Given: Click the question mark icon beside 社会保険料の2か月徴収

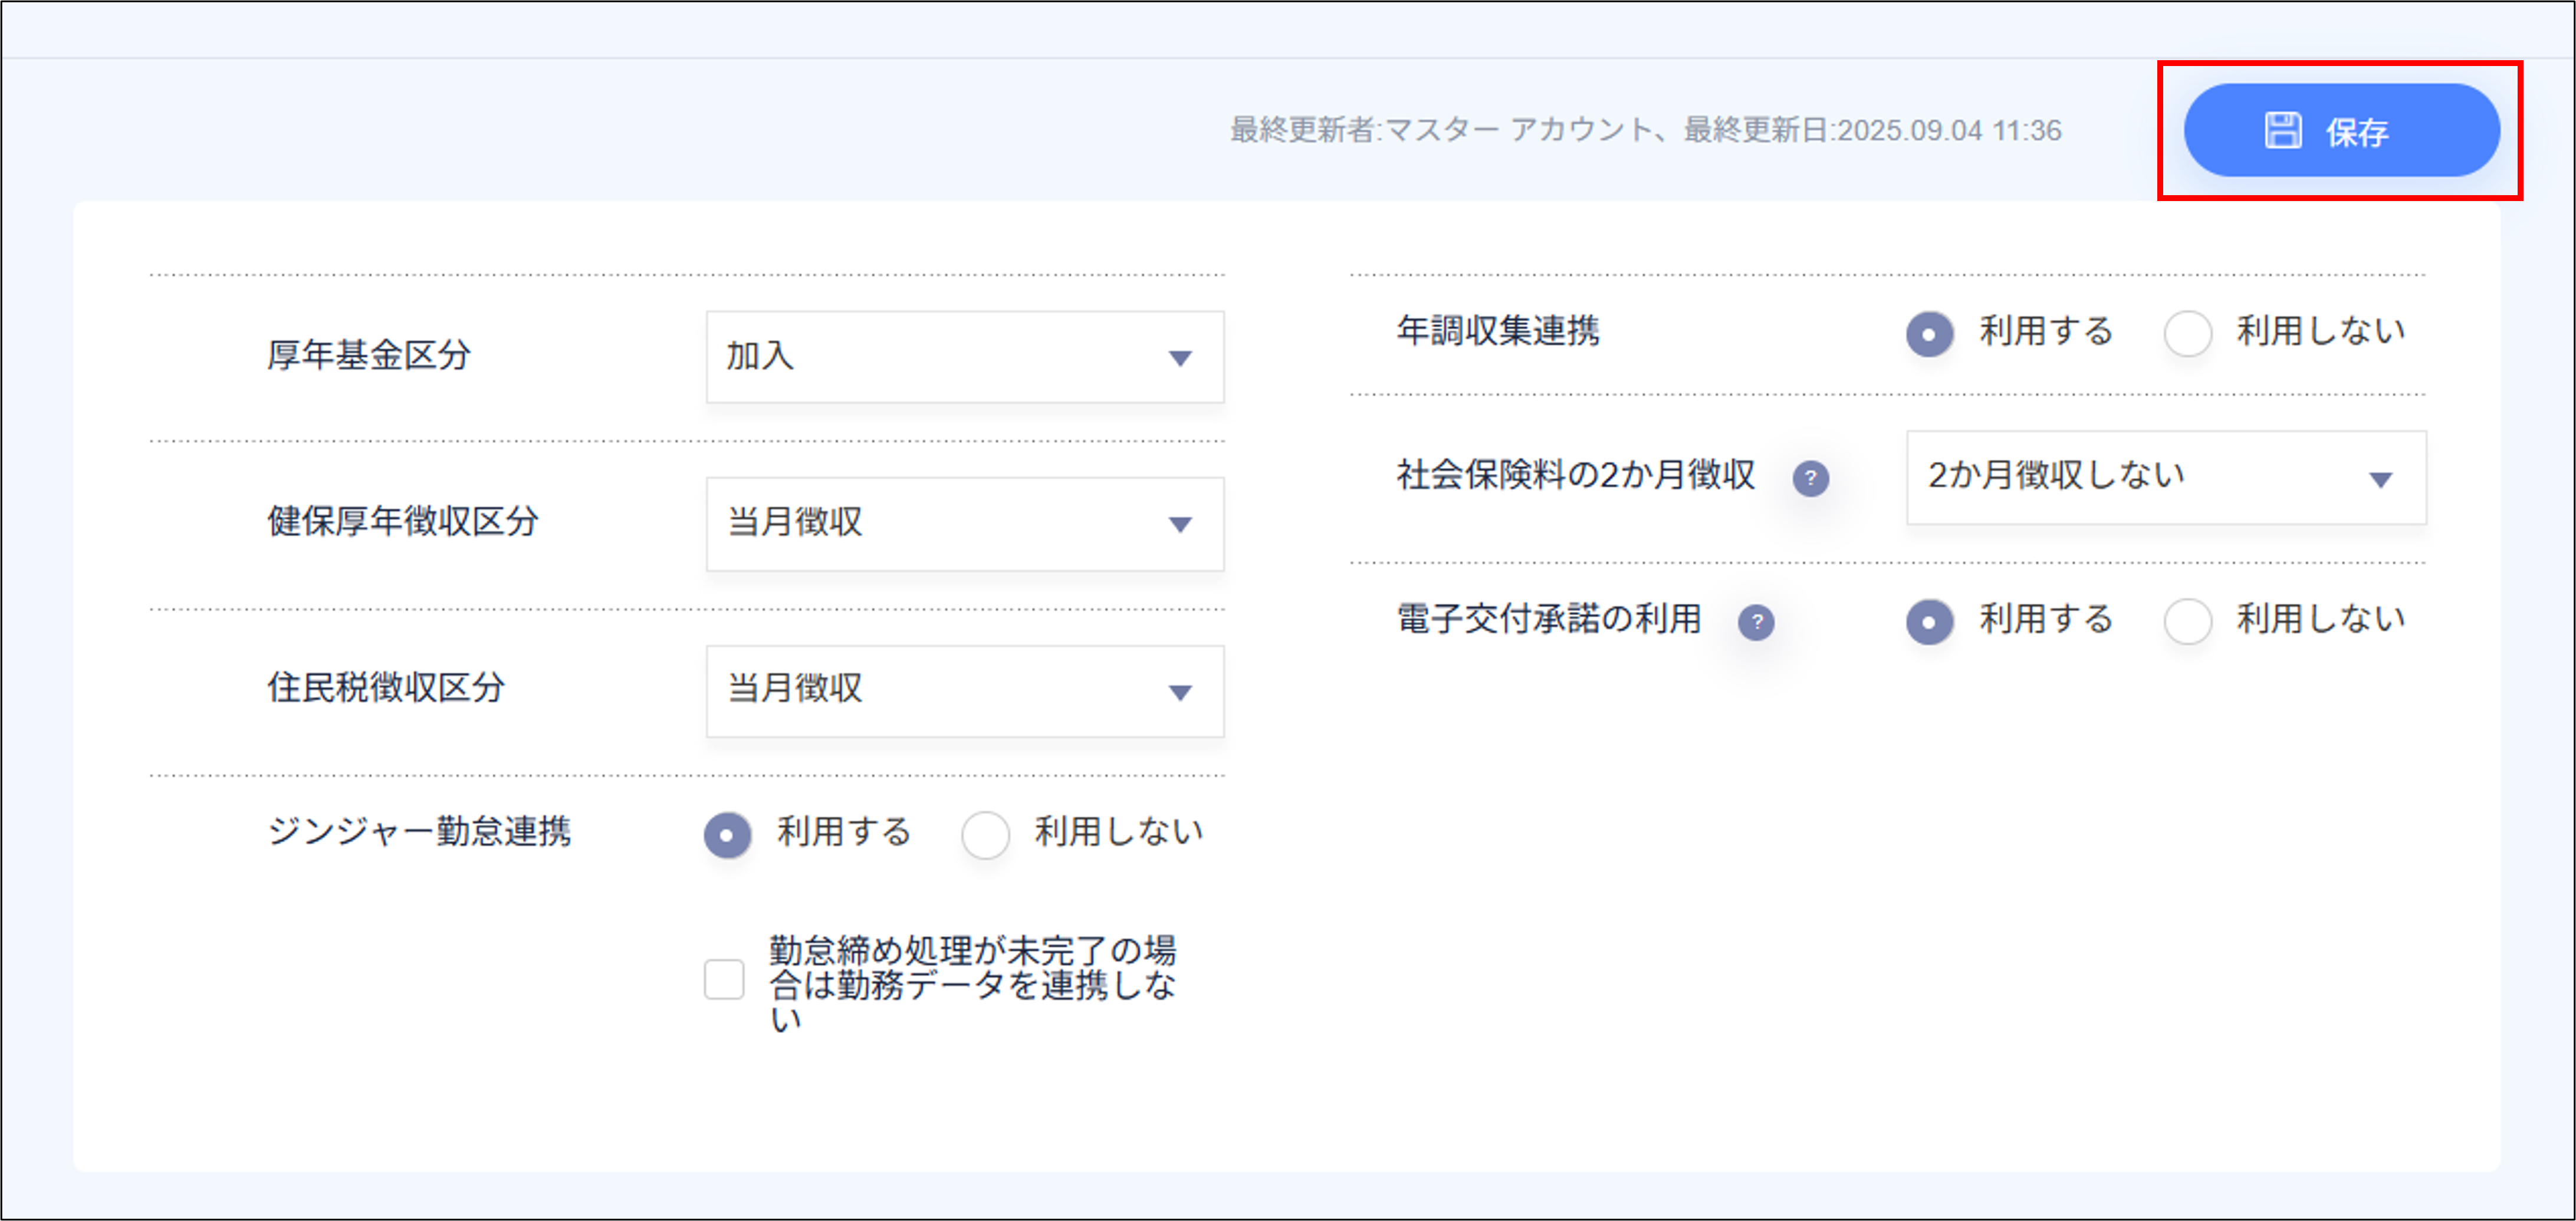Looking at the screenshot, I should point(1813,479).
